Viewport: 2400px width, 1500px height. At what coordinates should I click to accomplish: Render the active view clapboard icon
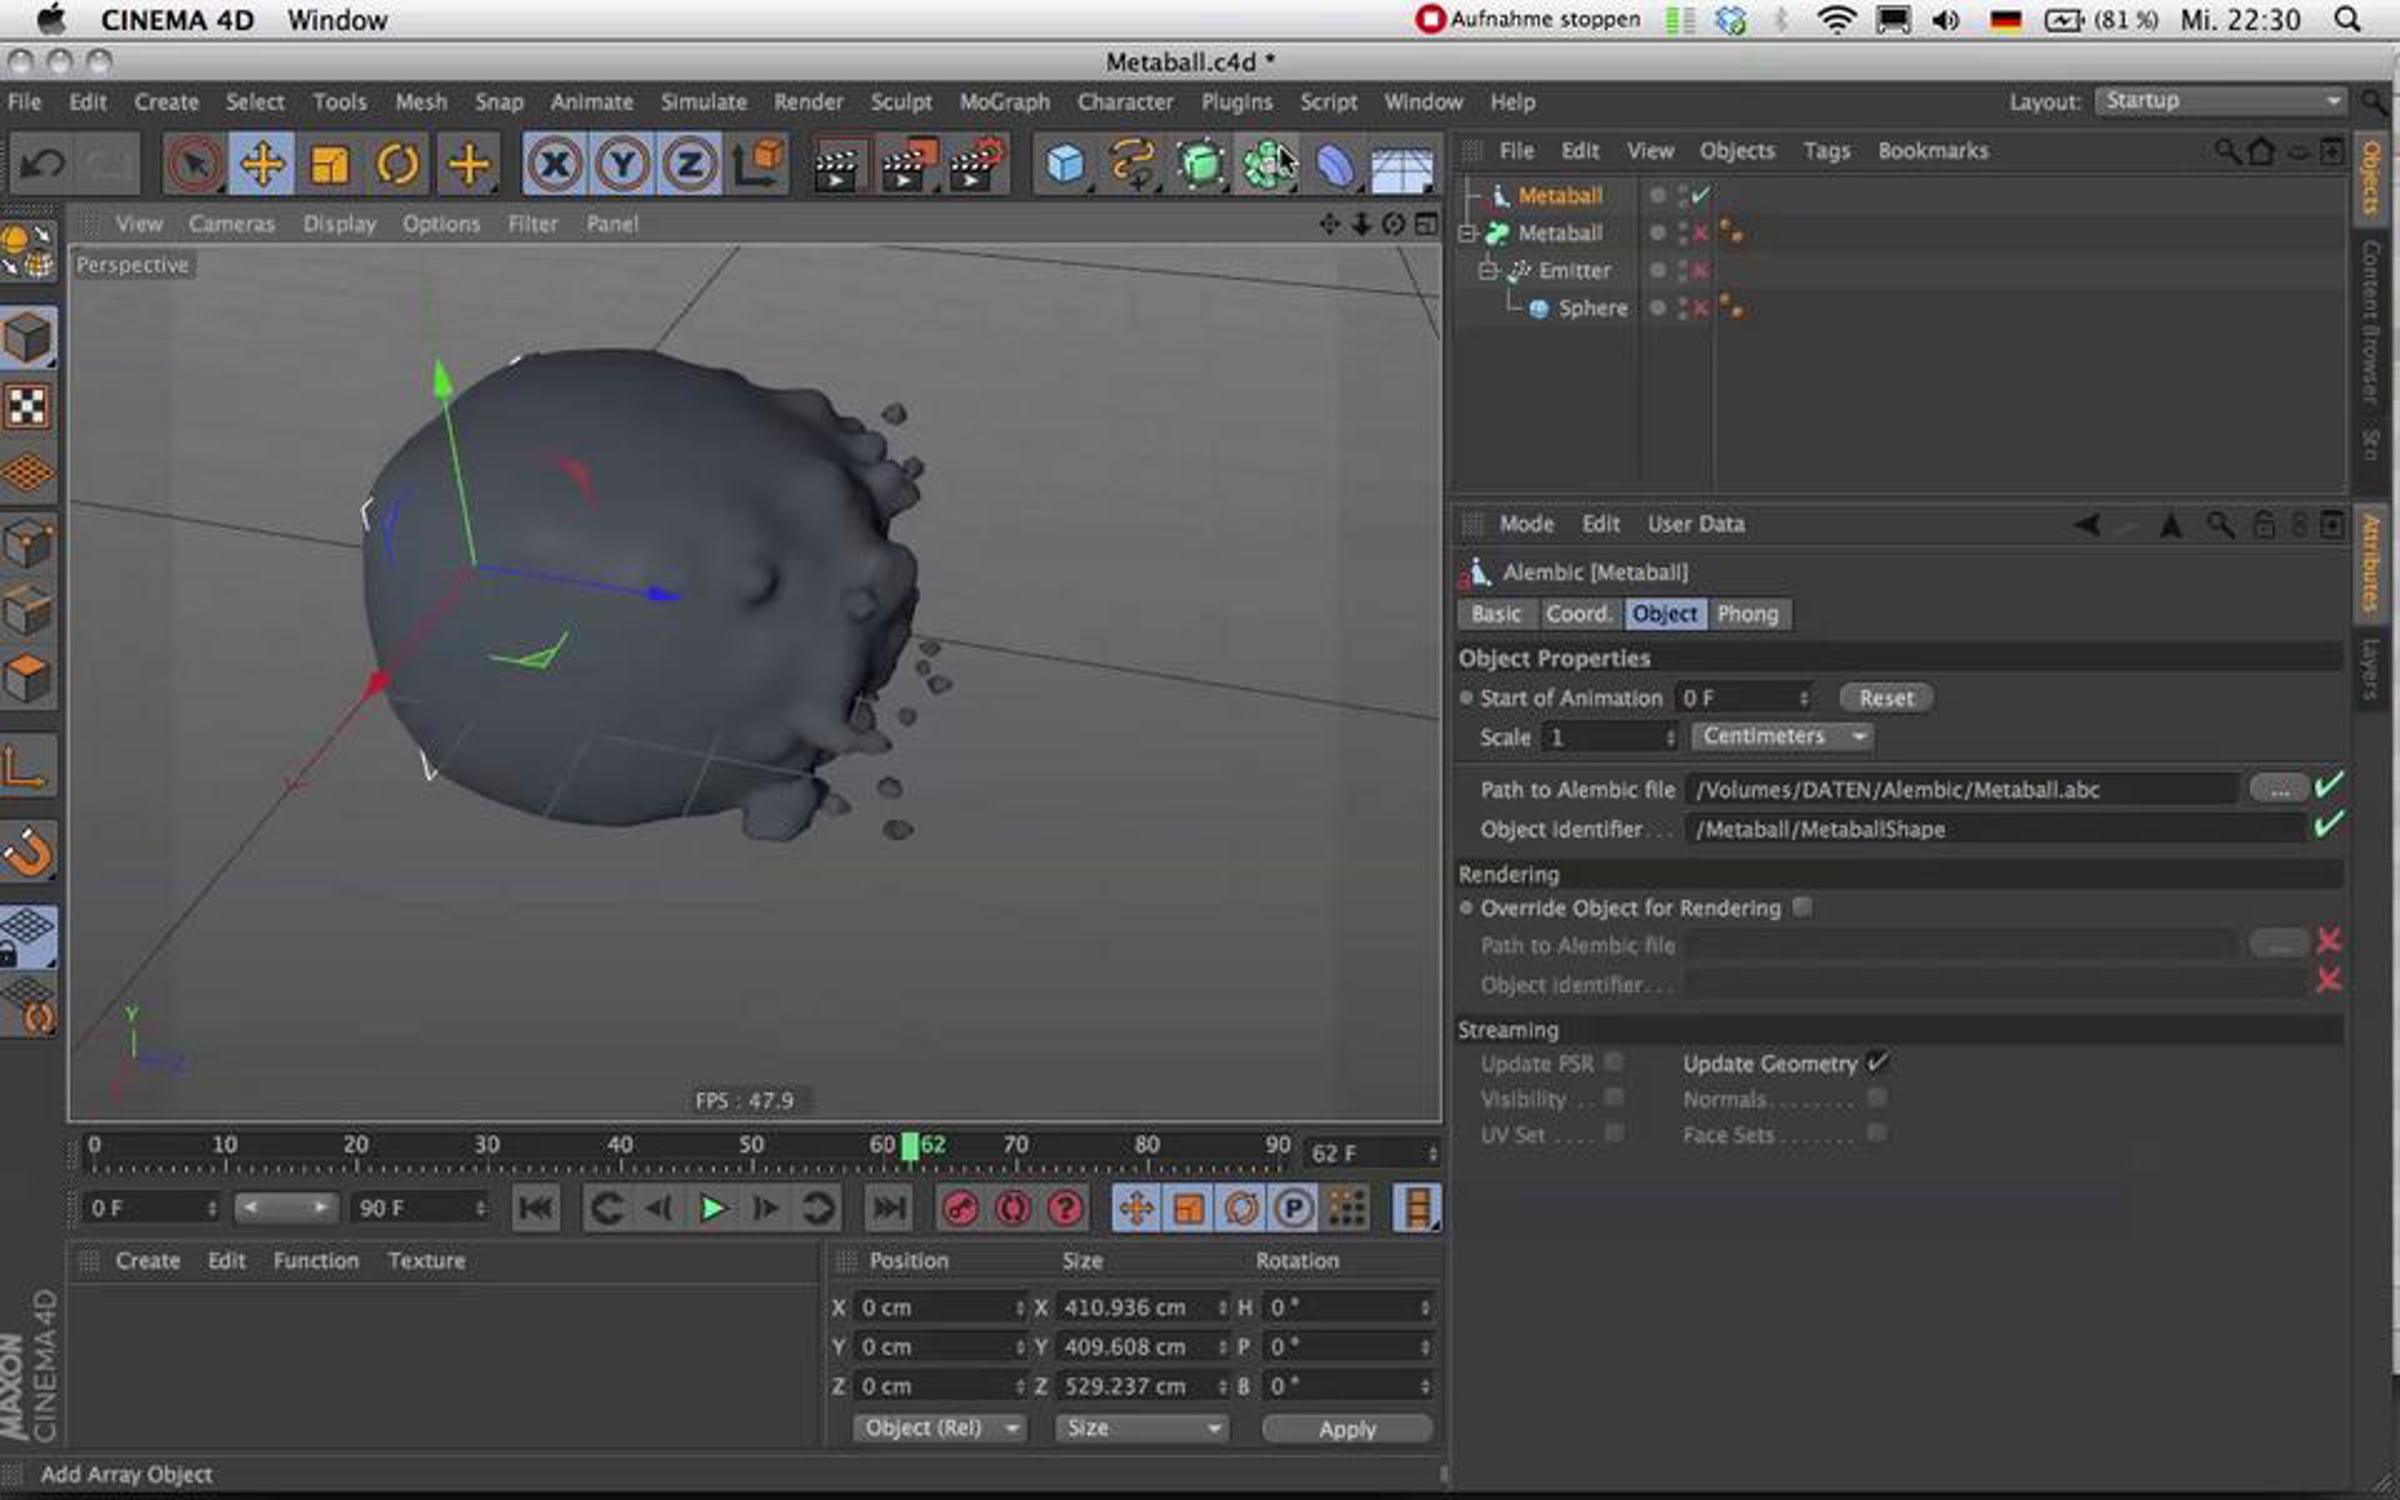point(837,166)
